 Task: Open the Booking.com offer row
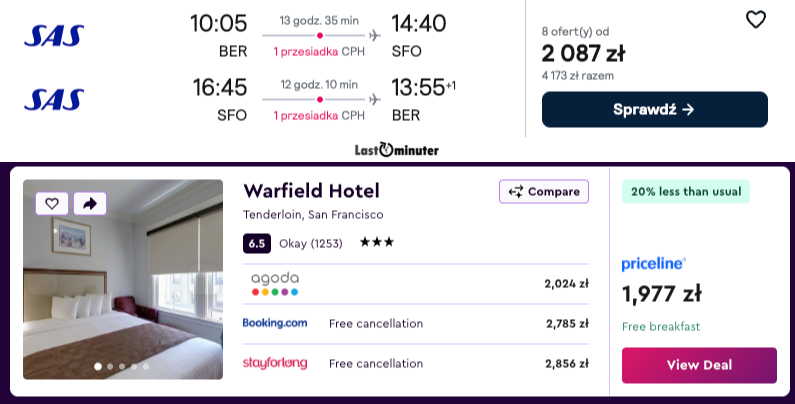click(x=416, y=323)
